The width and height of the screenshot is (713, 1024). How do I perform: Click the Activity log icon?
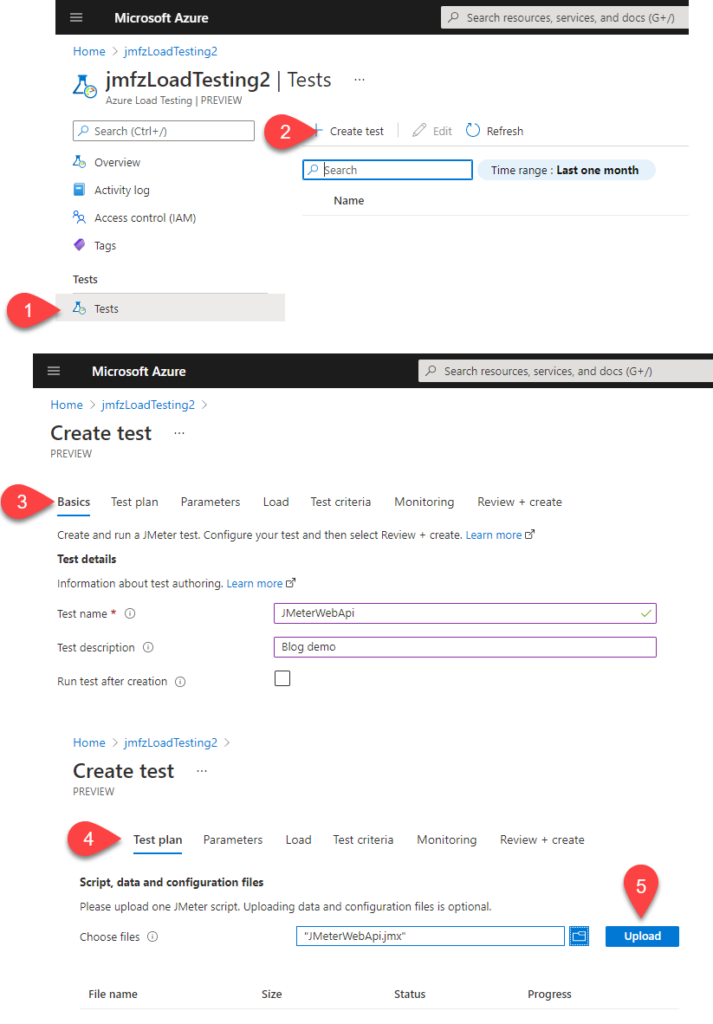pyautogui.click(x=79, y=189)
